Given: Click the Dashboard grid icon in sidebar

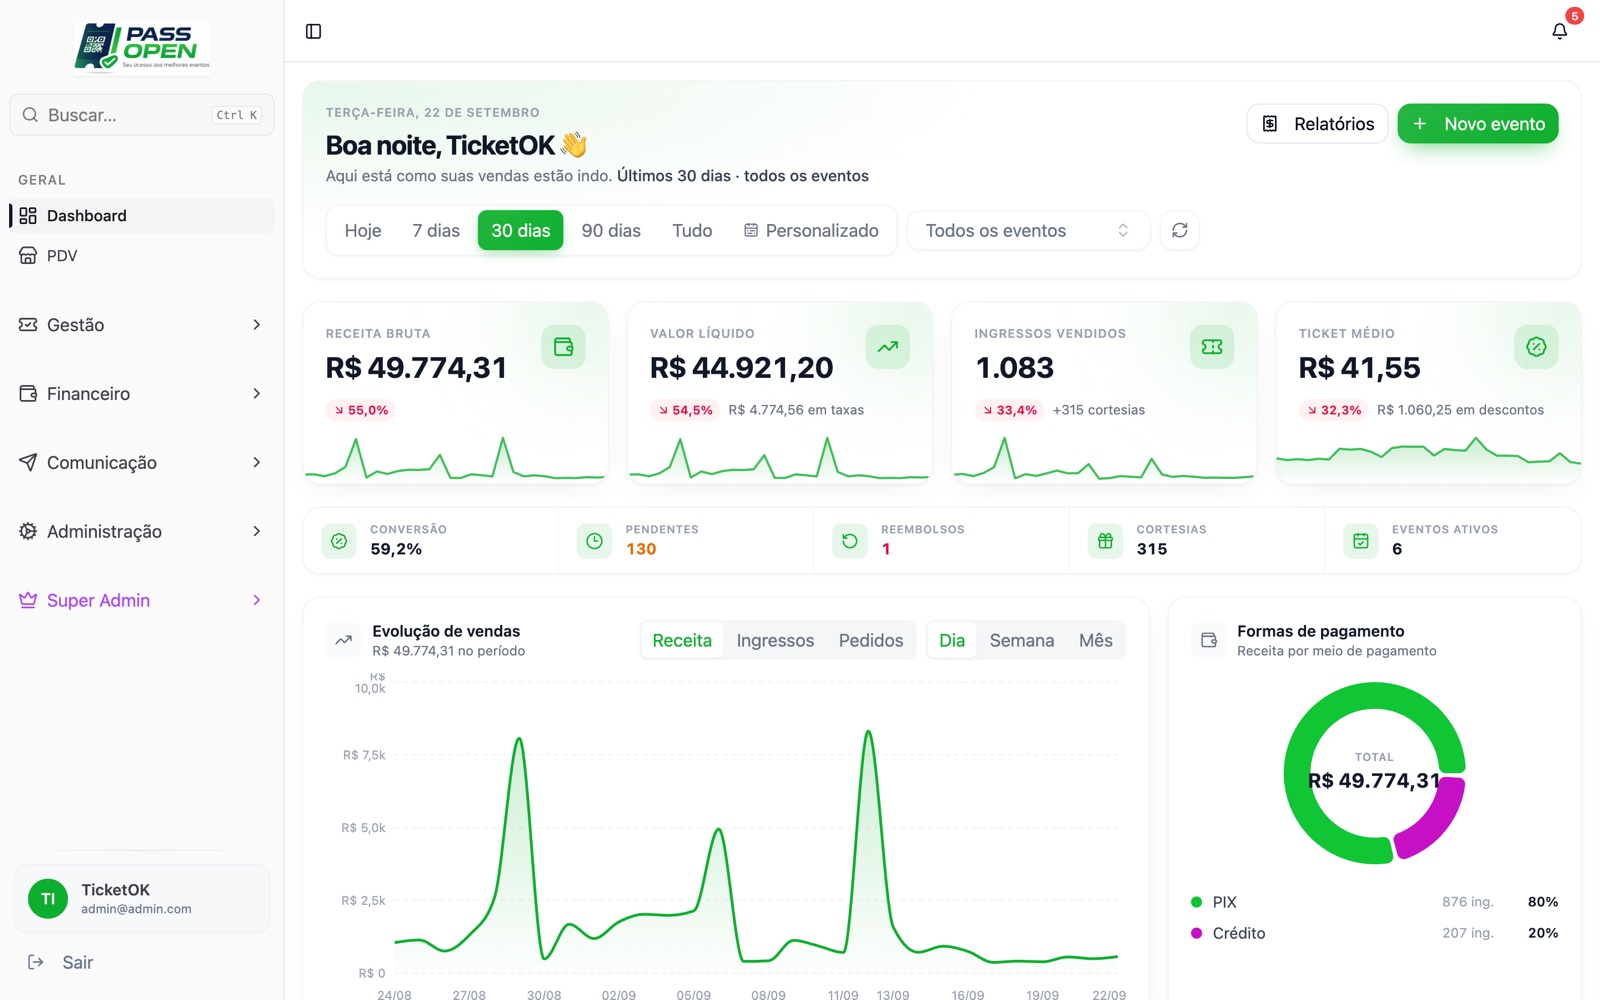Looking at the screenshot, I should [x=28, y=216].
